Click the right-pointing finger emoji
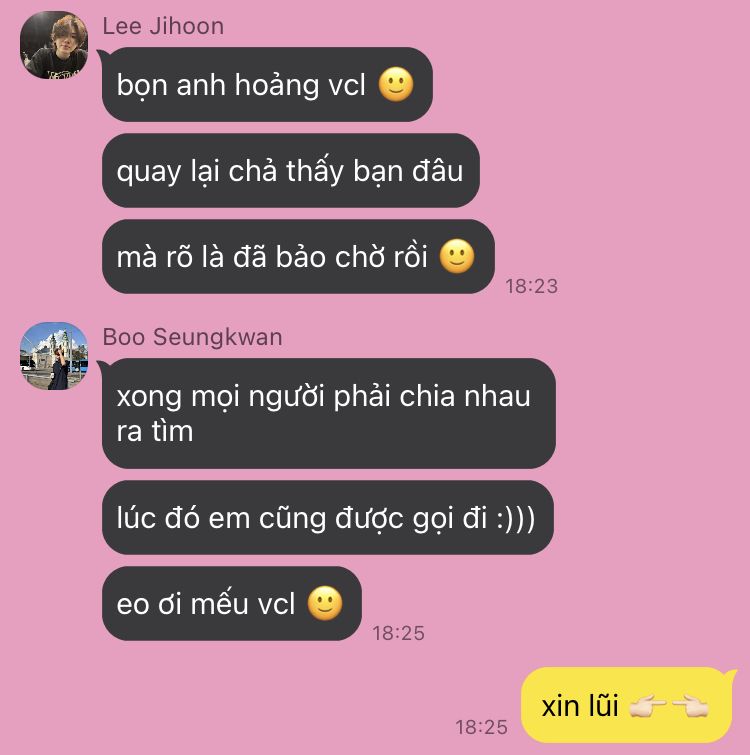Screen dimensions: 750x755 click(648, 706)
